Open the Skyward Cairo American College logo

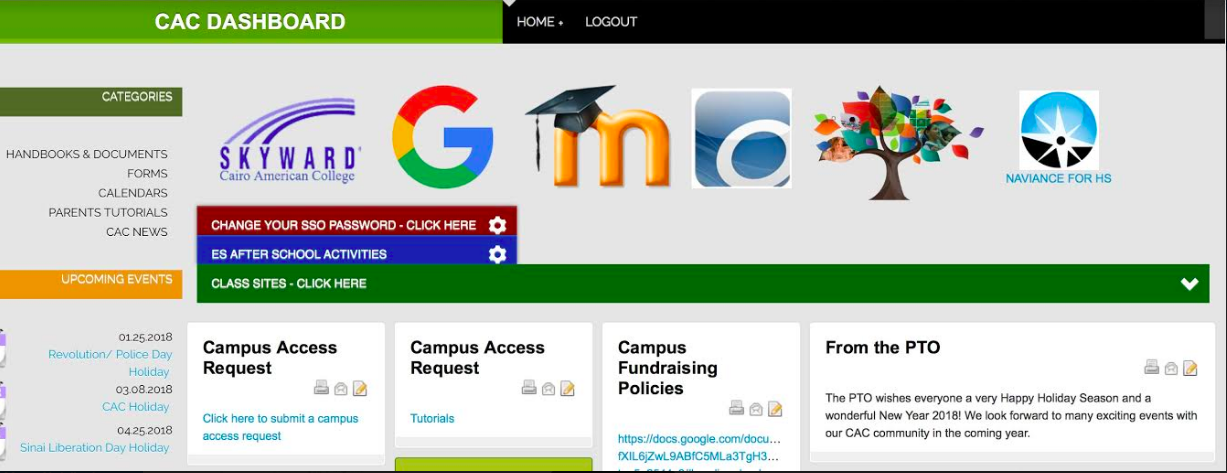[288, 140]
